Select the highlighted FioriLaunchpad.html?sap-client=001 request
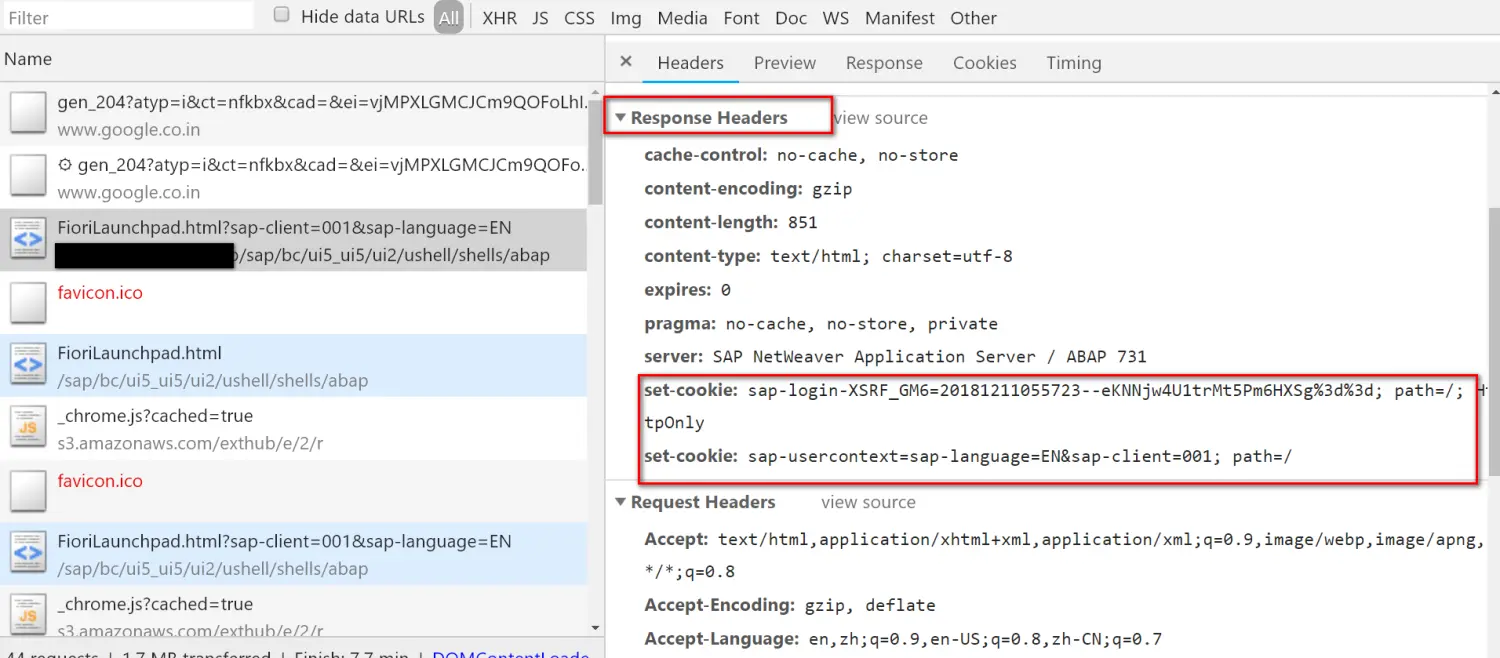Screen dimensions: 1500x658 (x=294, y=240)
